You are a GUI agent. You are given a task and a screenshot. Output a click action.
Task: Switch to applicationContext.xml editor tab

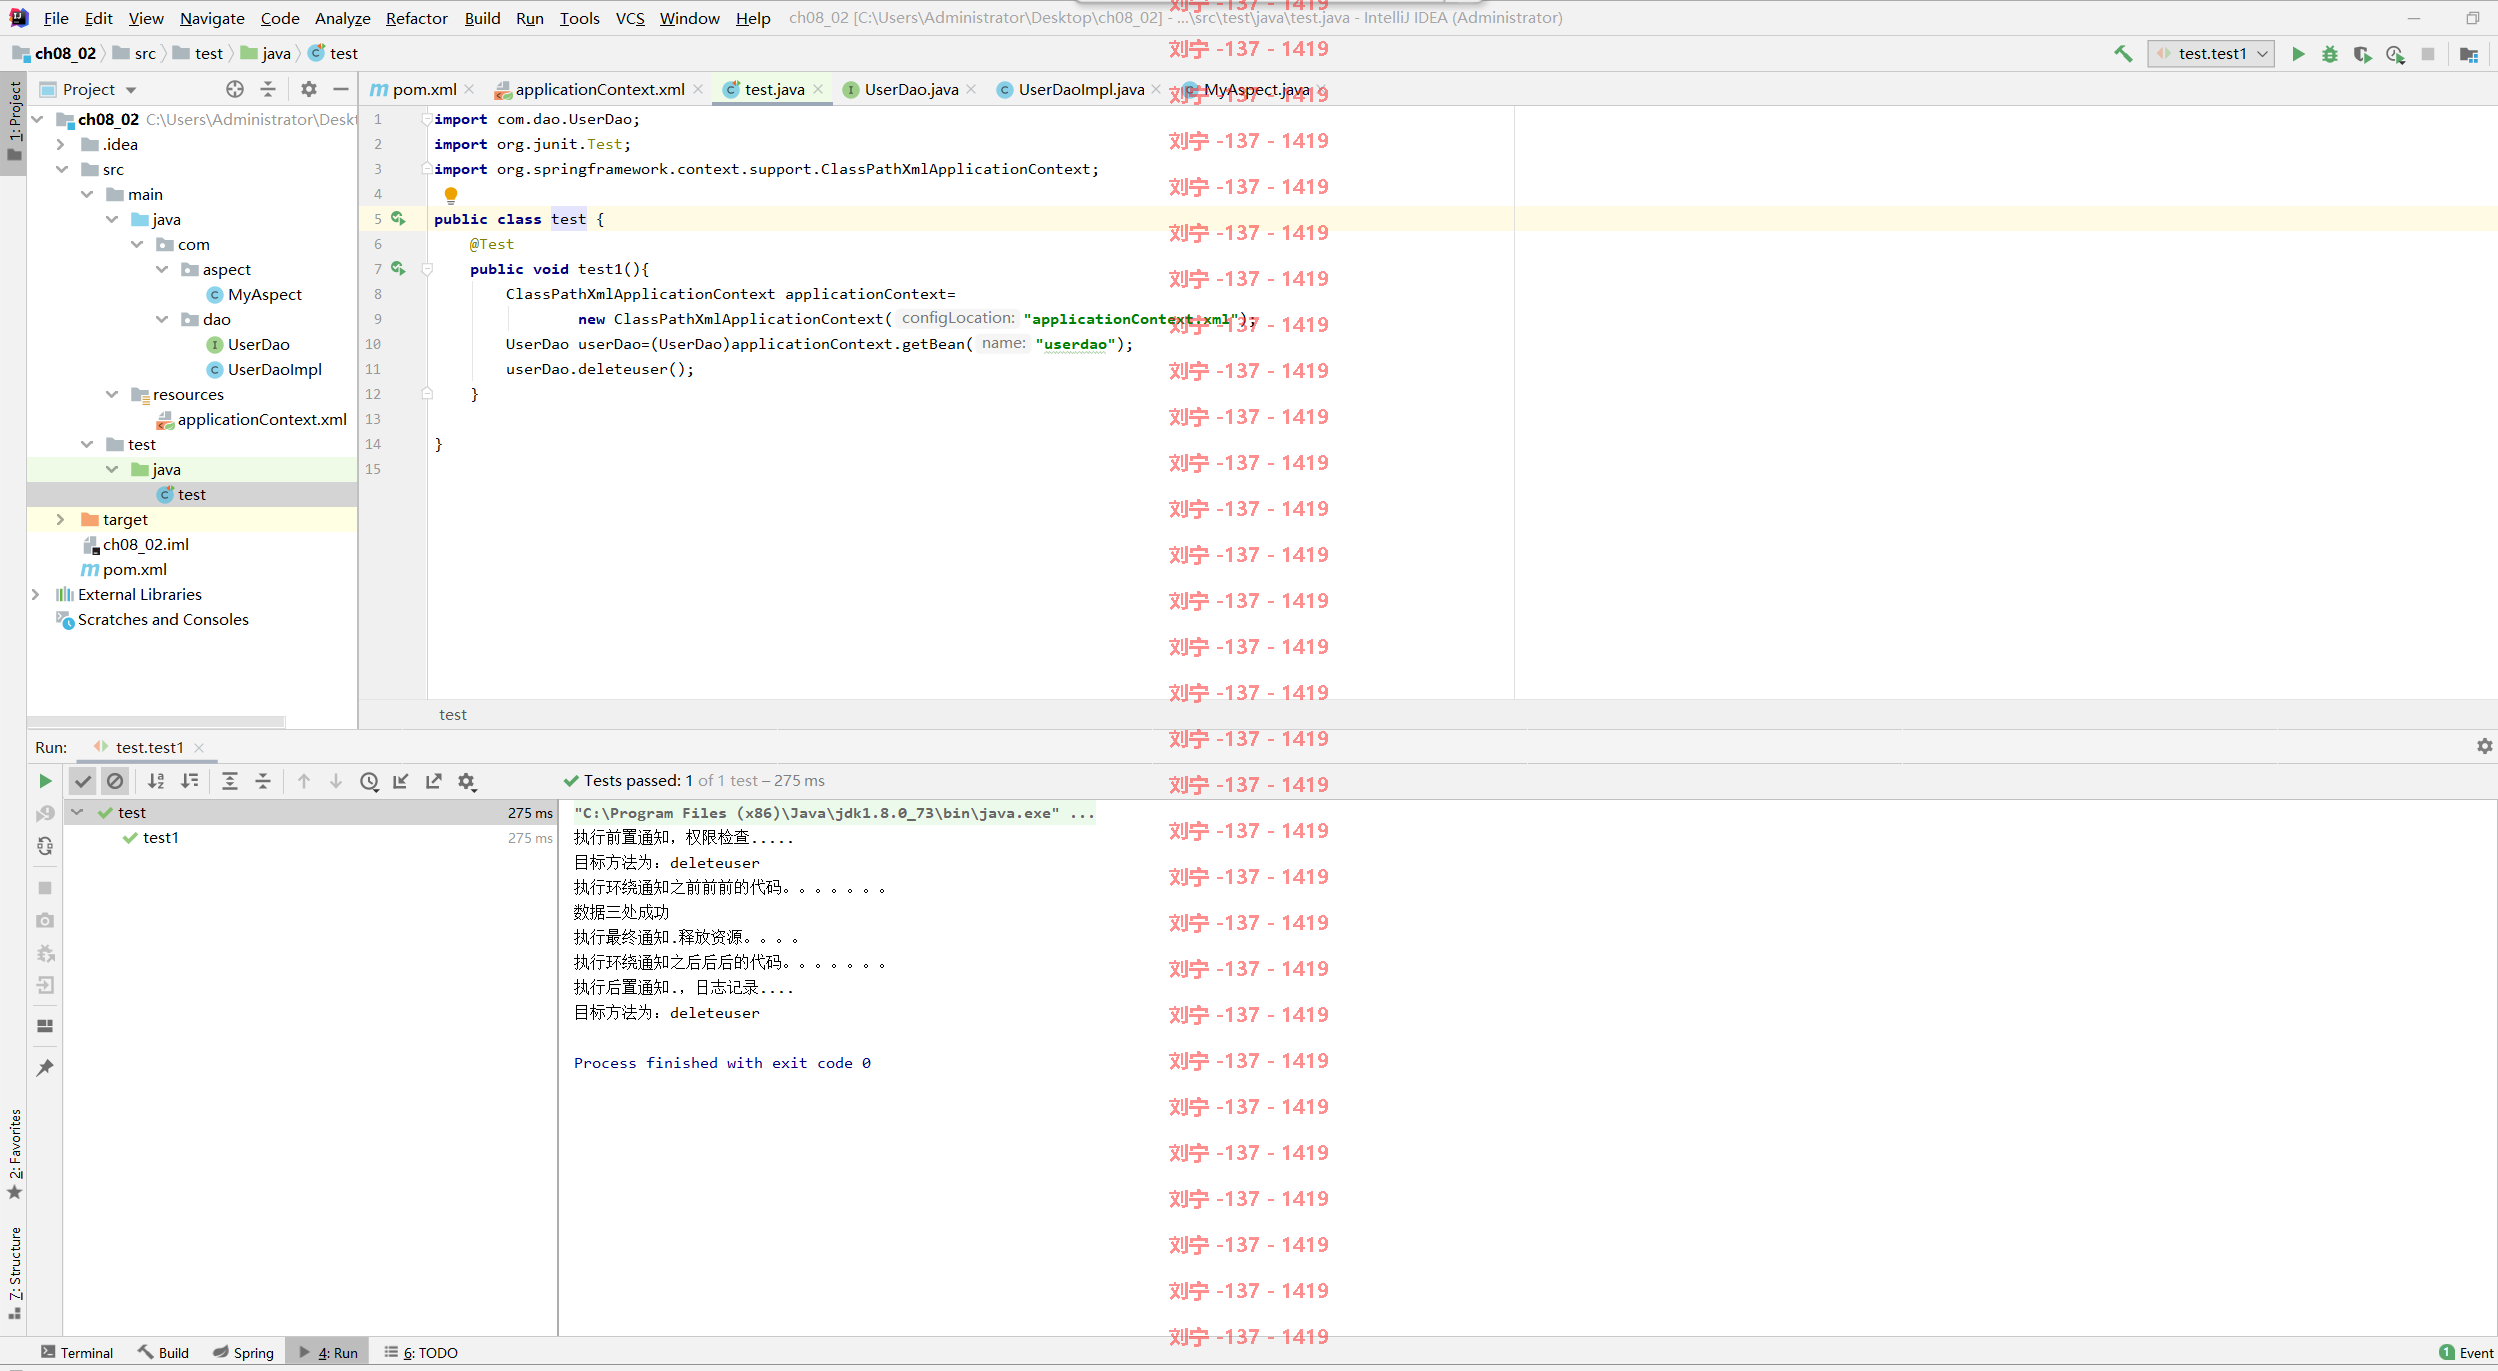(600, 89)
